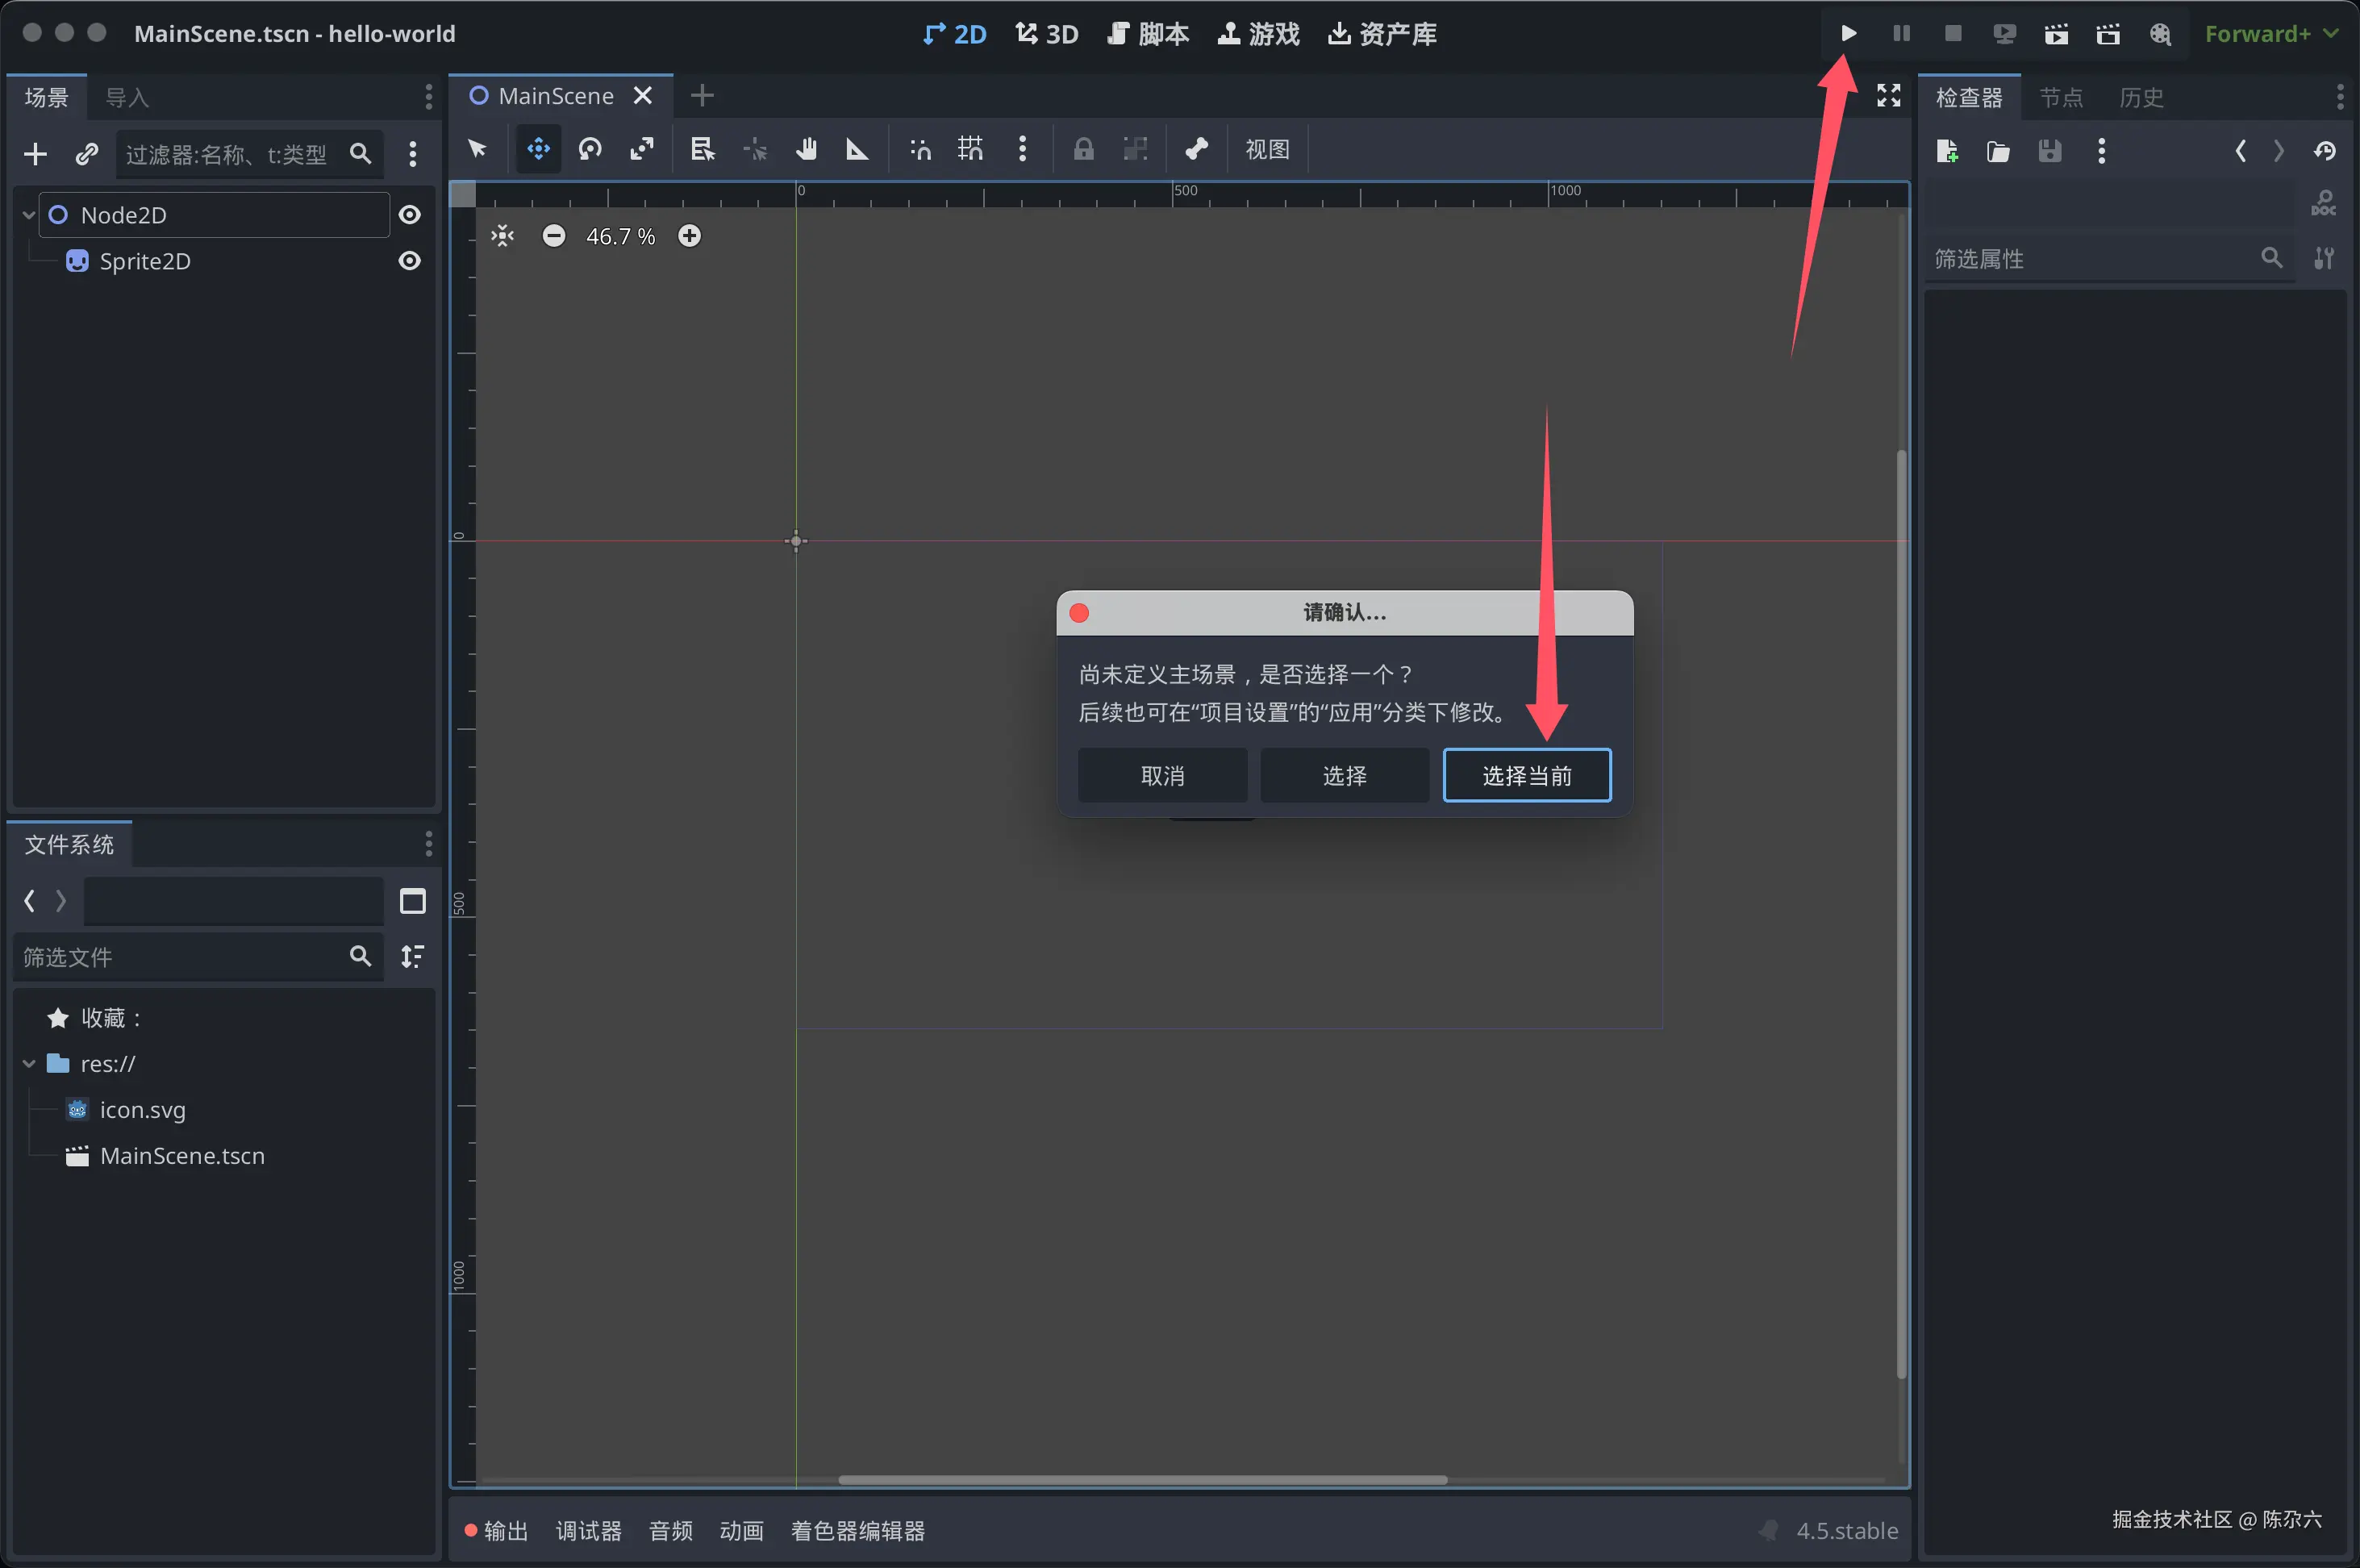Click the Run Project play button
This screenshot has height=1568, width=2360.
(x=1848, y=33)
